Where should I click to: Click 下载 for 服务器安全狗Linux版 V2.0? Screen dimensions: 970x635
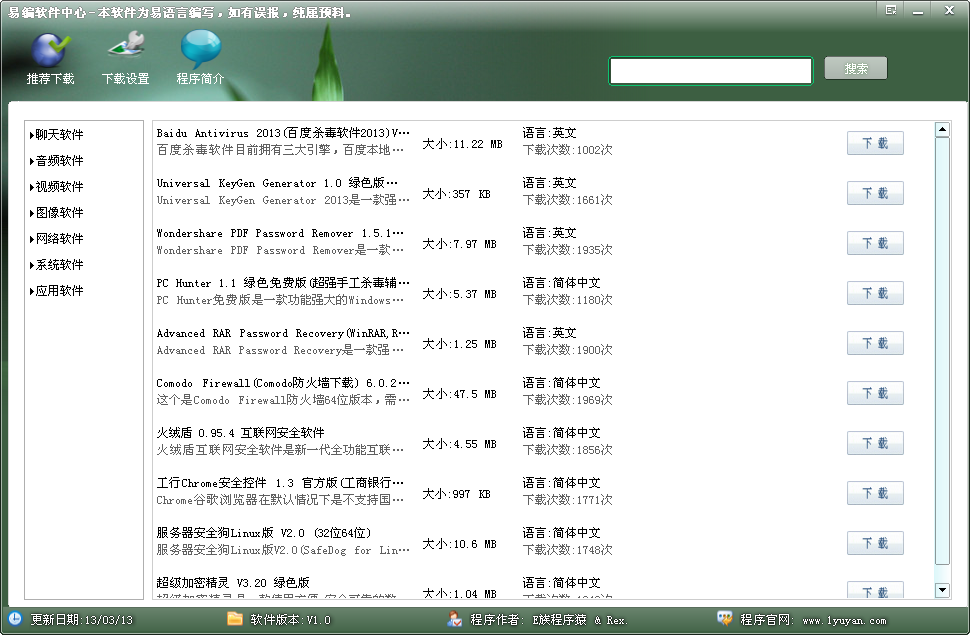(875, 543)
